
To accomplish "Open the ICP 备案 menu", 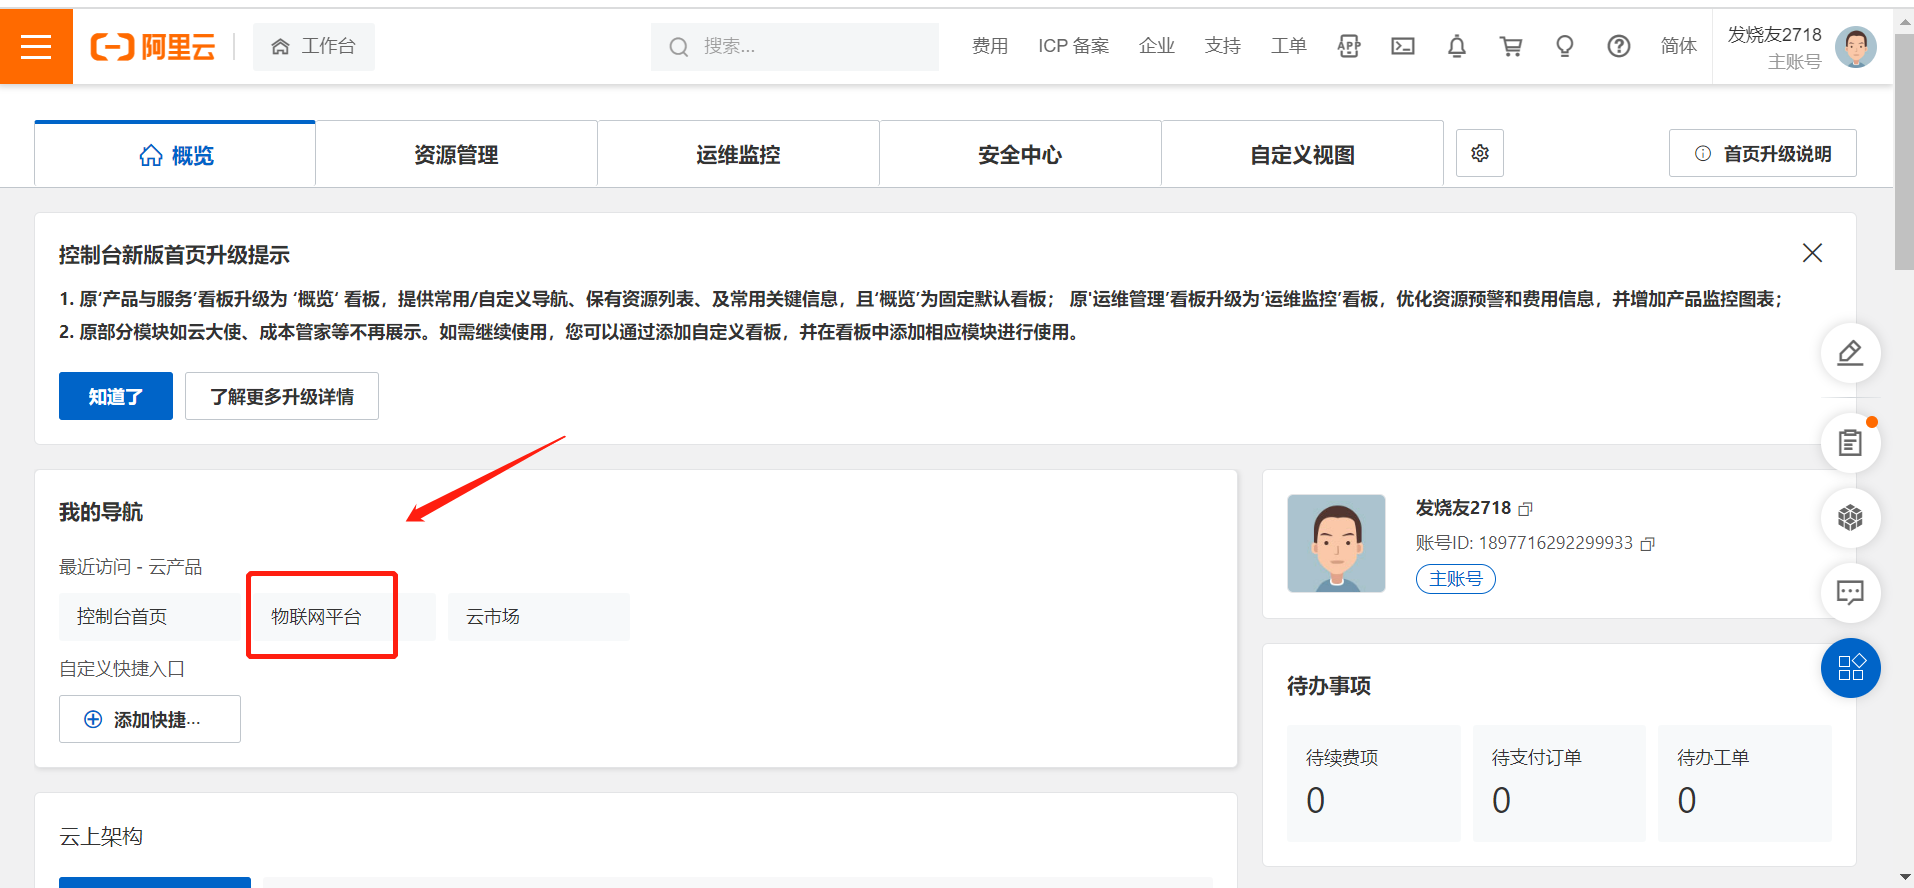I will (x=1073, y=46).
